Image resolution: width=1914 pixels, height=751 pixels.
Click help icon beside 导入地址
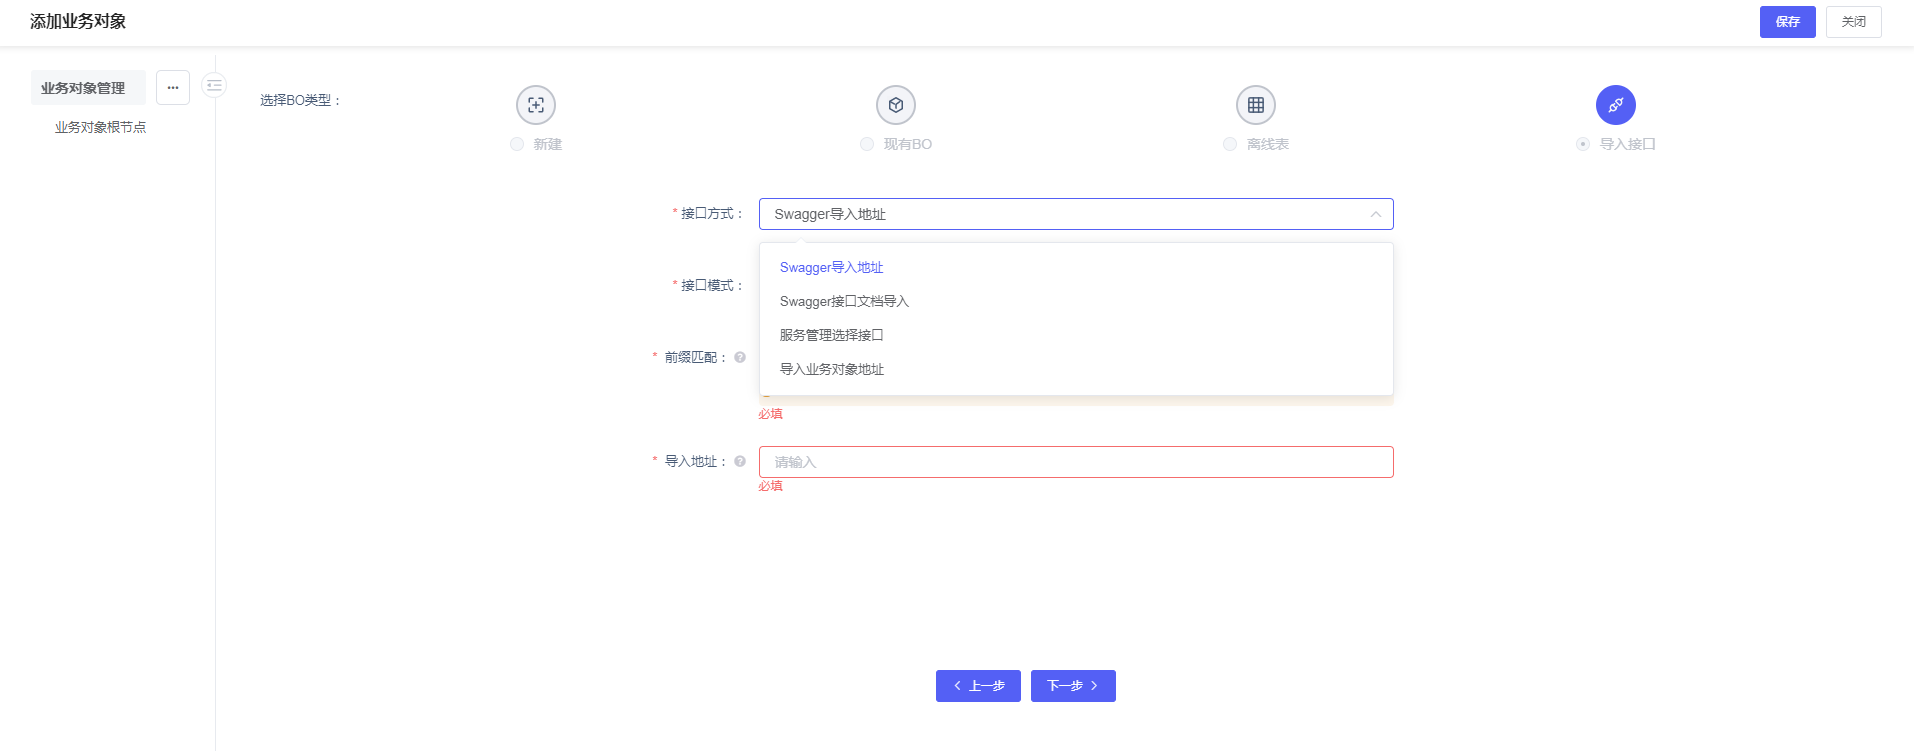740,461
